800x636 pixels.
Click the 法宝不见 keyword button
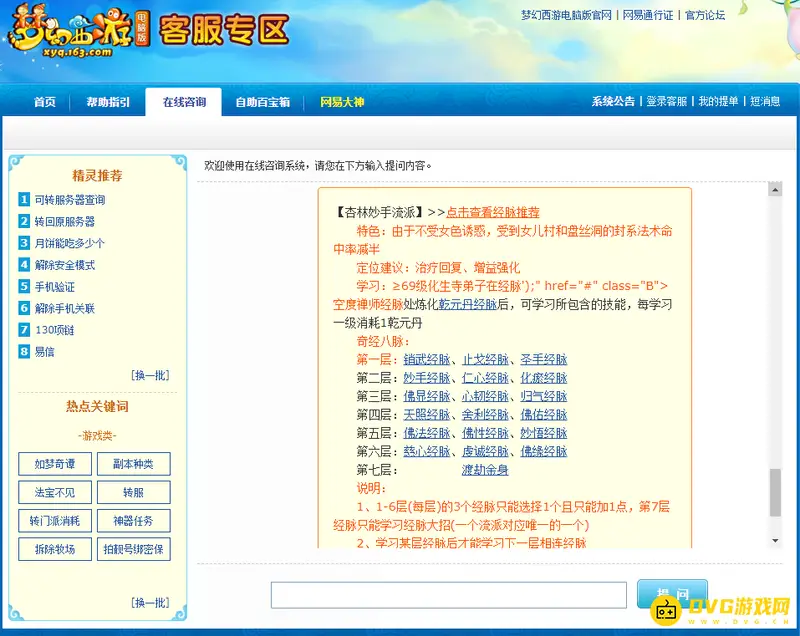[x=55, y=492]
